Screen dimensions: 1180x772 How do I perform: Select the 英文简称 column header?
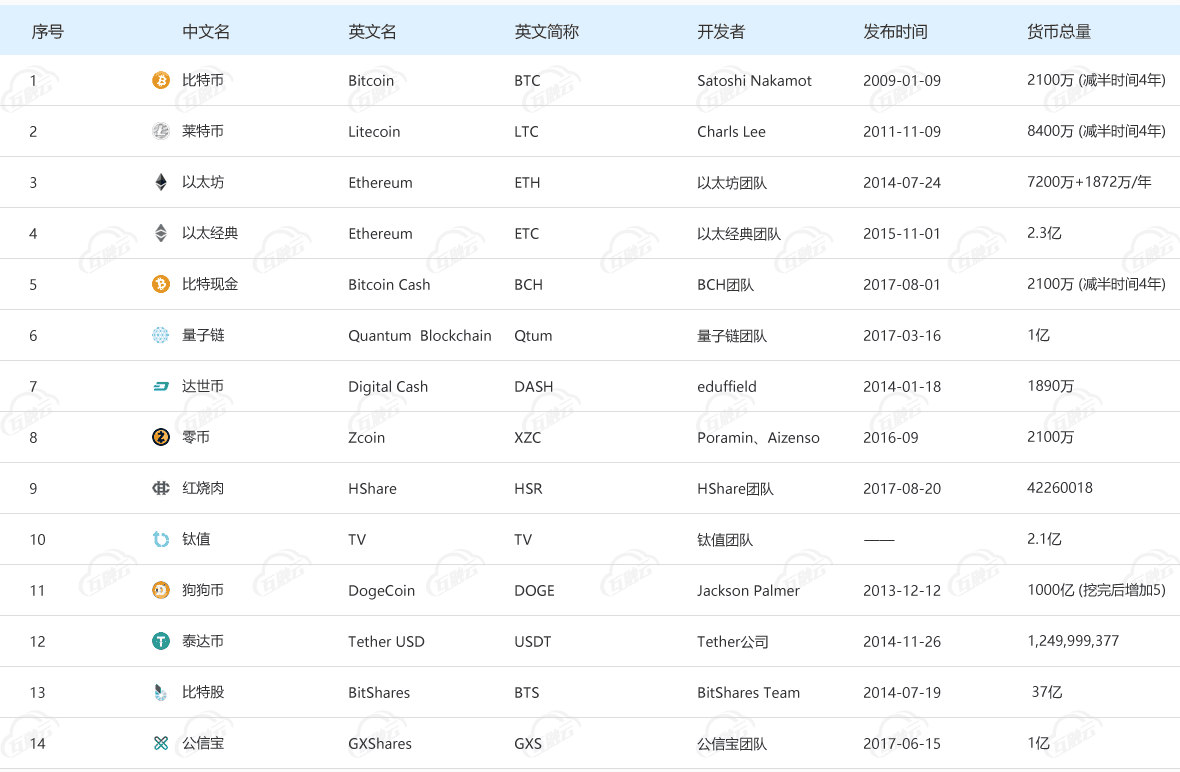[546, 32]
